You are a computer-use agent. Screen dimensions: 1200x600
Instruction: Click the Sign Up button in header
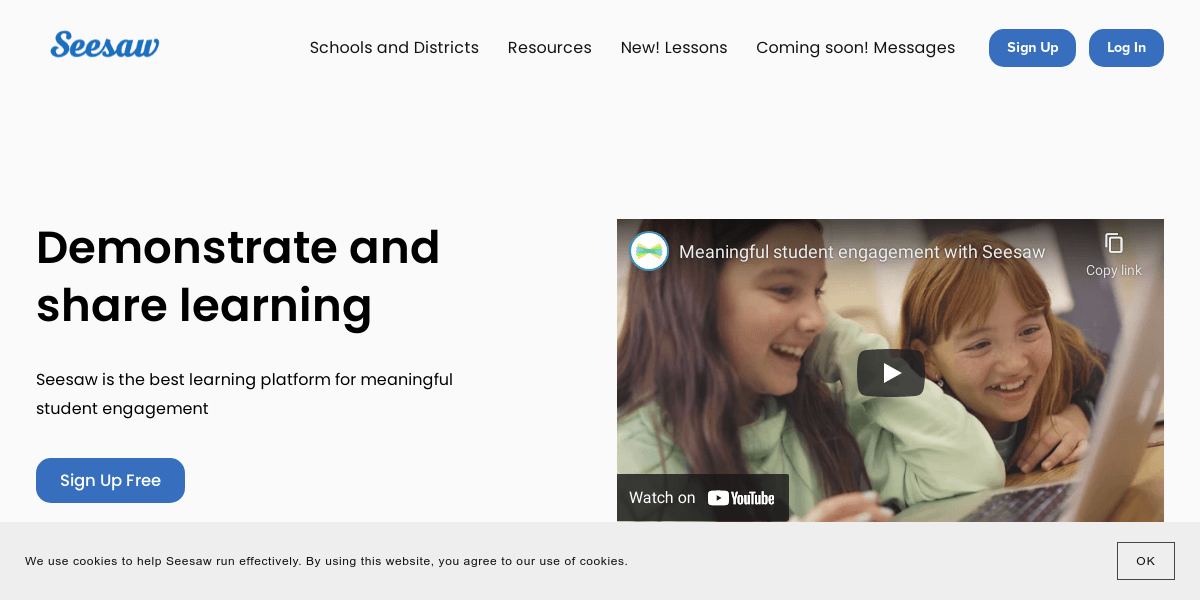[x=1032, y=48]
